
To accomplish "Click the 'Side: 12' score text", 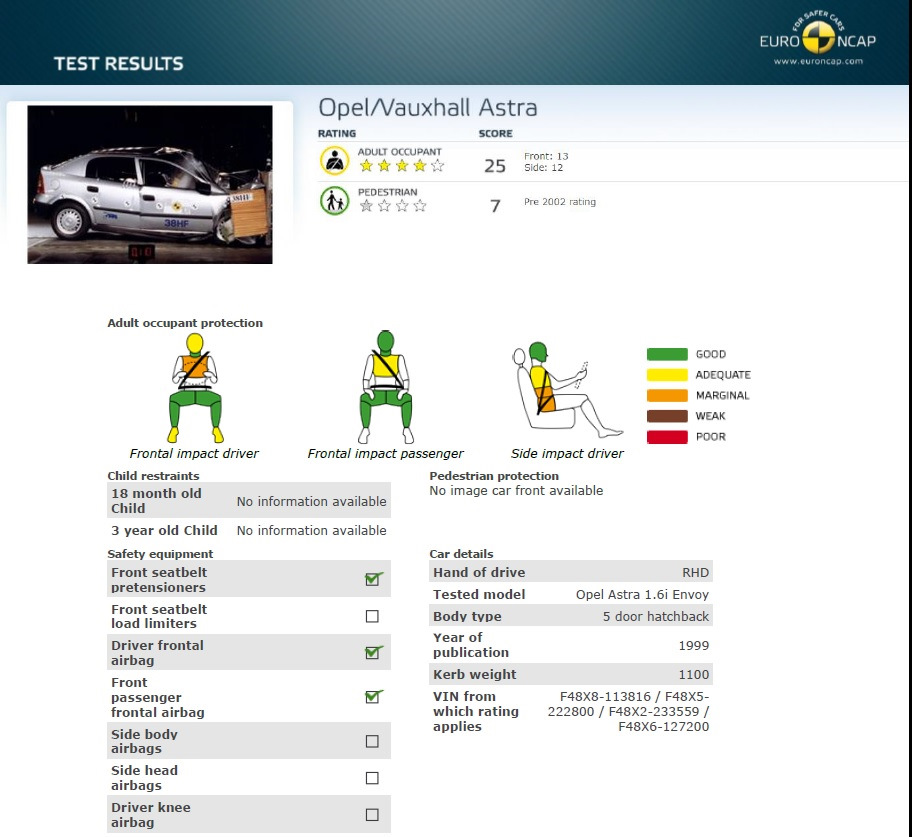I will (543, 168).
